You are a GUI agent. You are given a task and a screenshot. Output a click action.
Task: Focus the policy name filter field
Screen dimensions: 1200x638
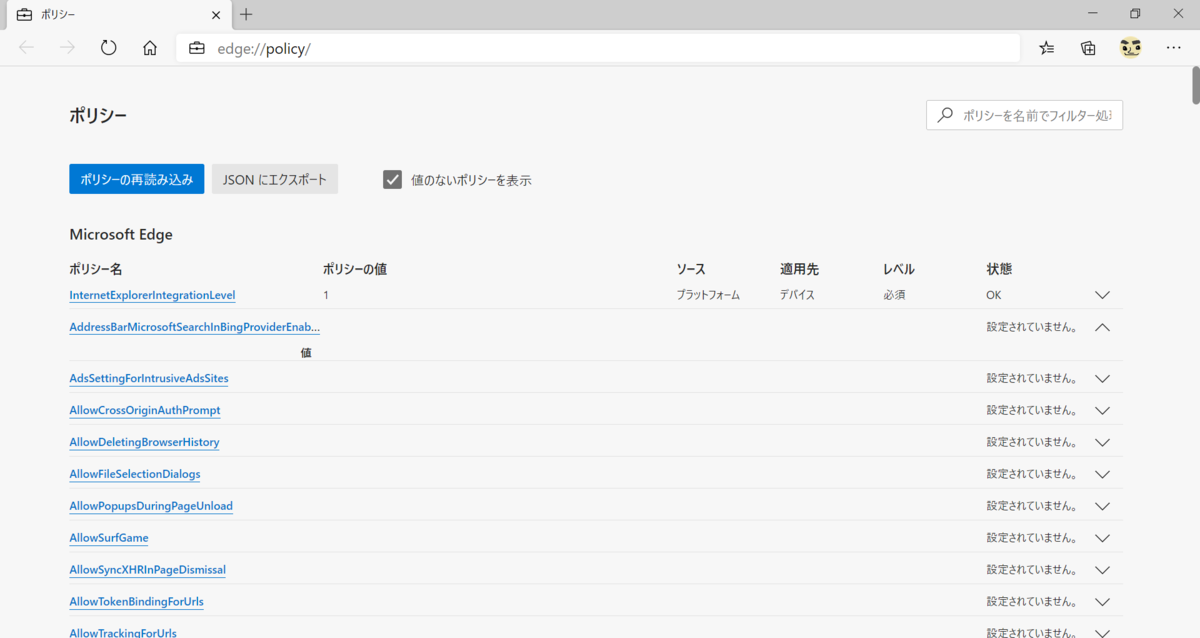[1024, 115]
